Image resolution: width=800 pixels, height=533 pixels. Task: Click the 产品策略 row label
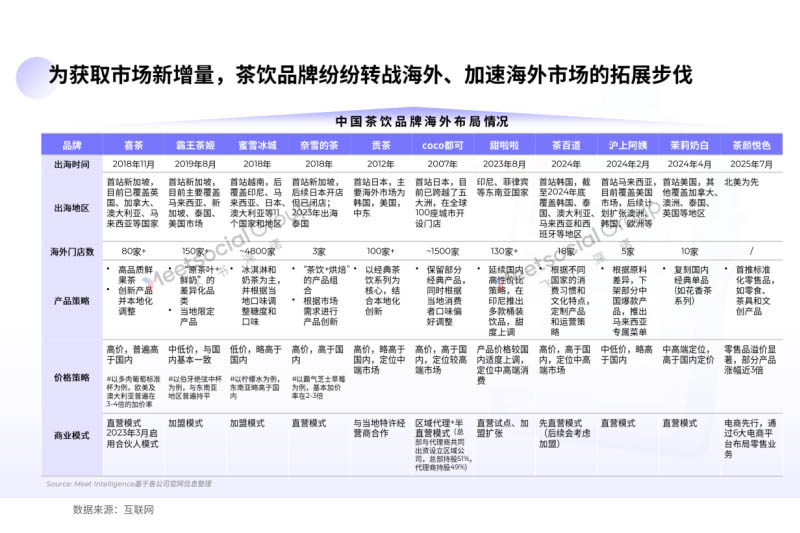(x=71, y=298)
